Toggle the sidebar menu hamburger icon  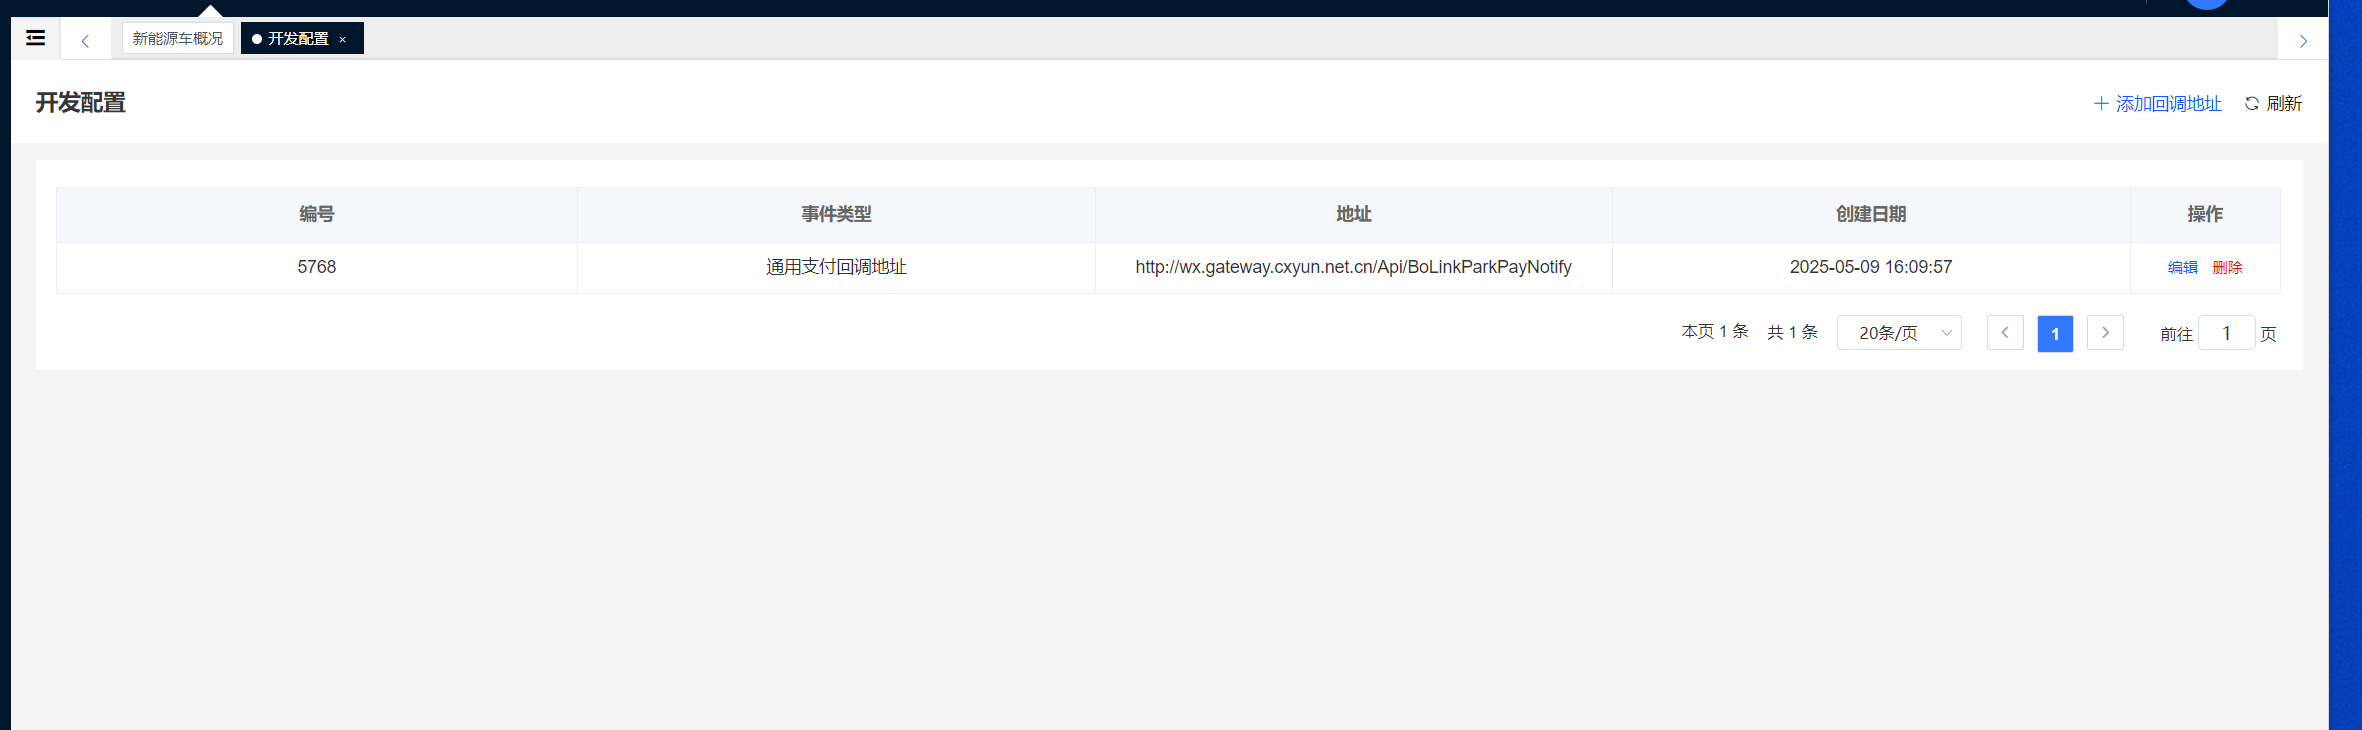(36, 38)
